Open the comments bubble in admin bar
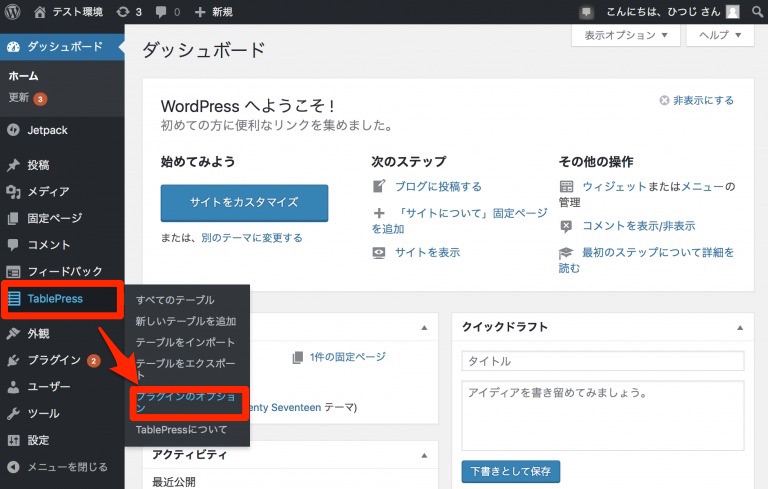Screen dimensions: 768x489 point(161,12)
